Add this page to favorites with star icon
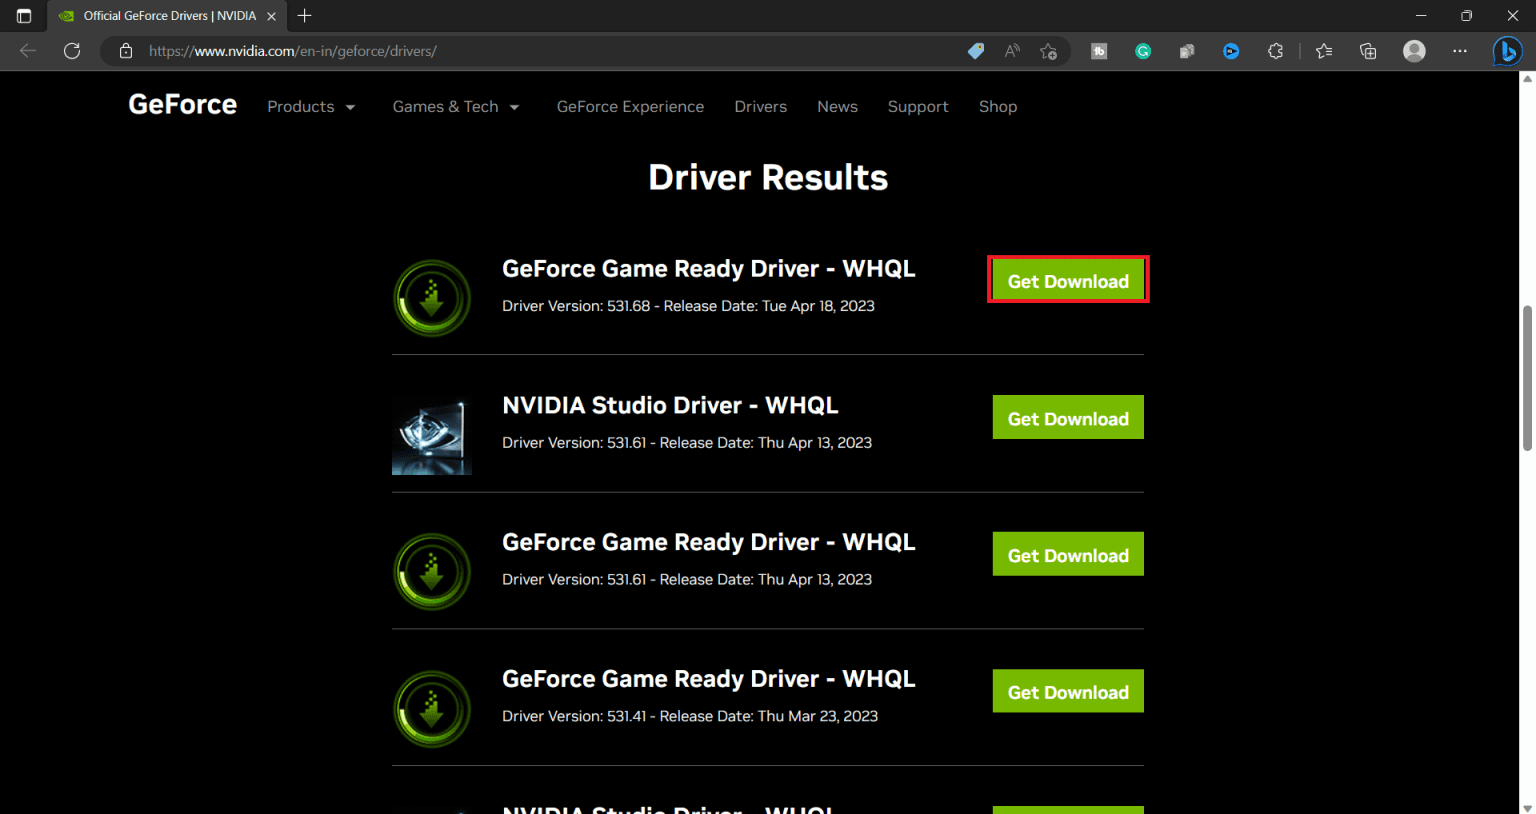 [x=1049, y=51]
